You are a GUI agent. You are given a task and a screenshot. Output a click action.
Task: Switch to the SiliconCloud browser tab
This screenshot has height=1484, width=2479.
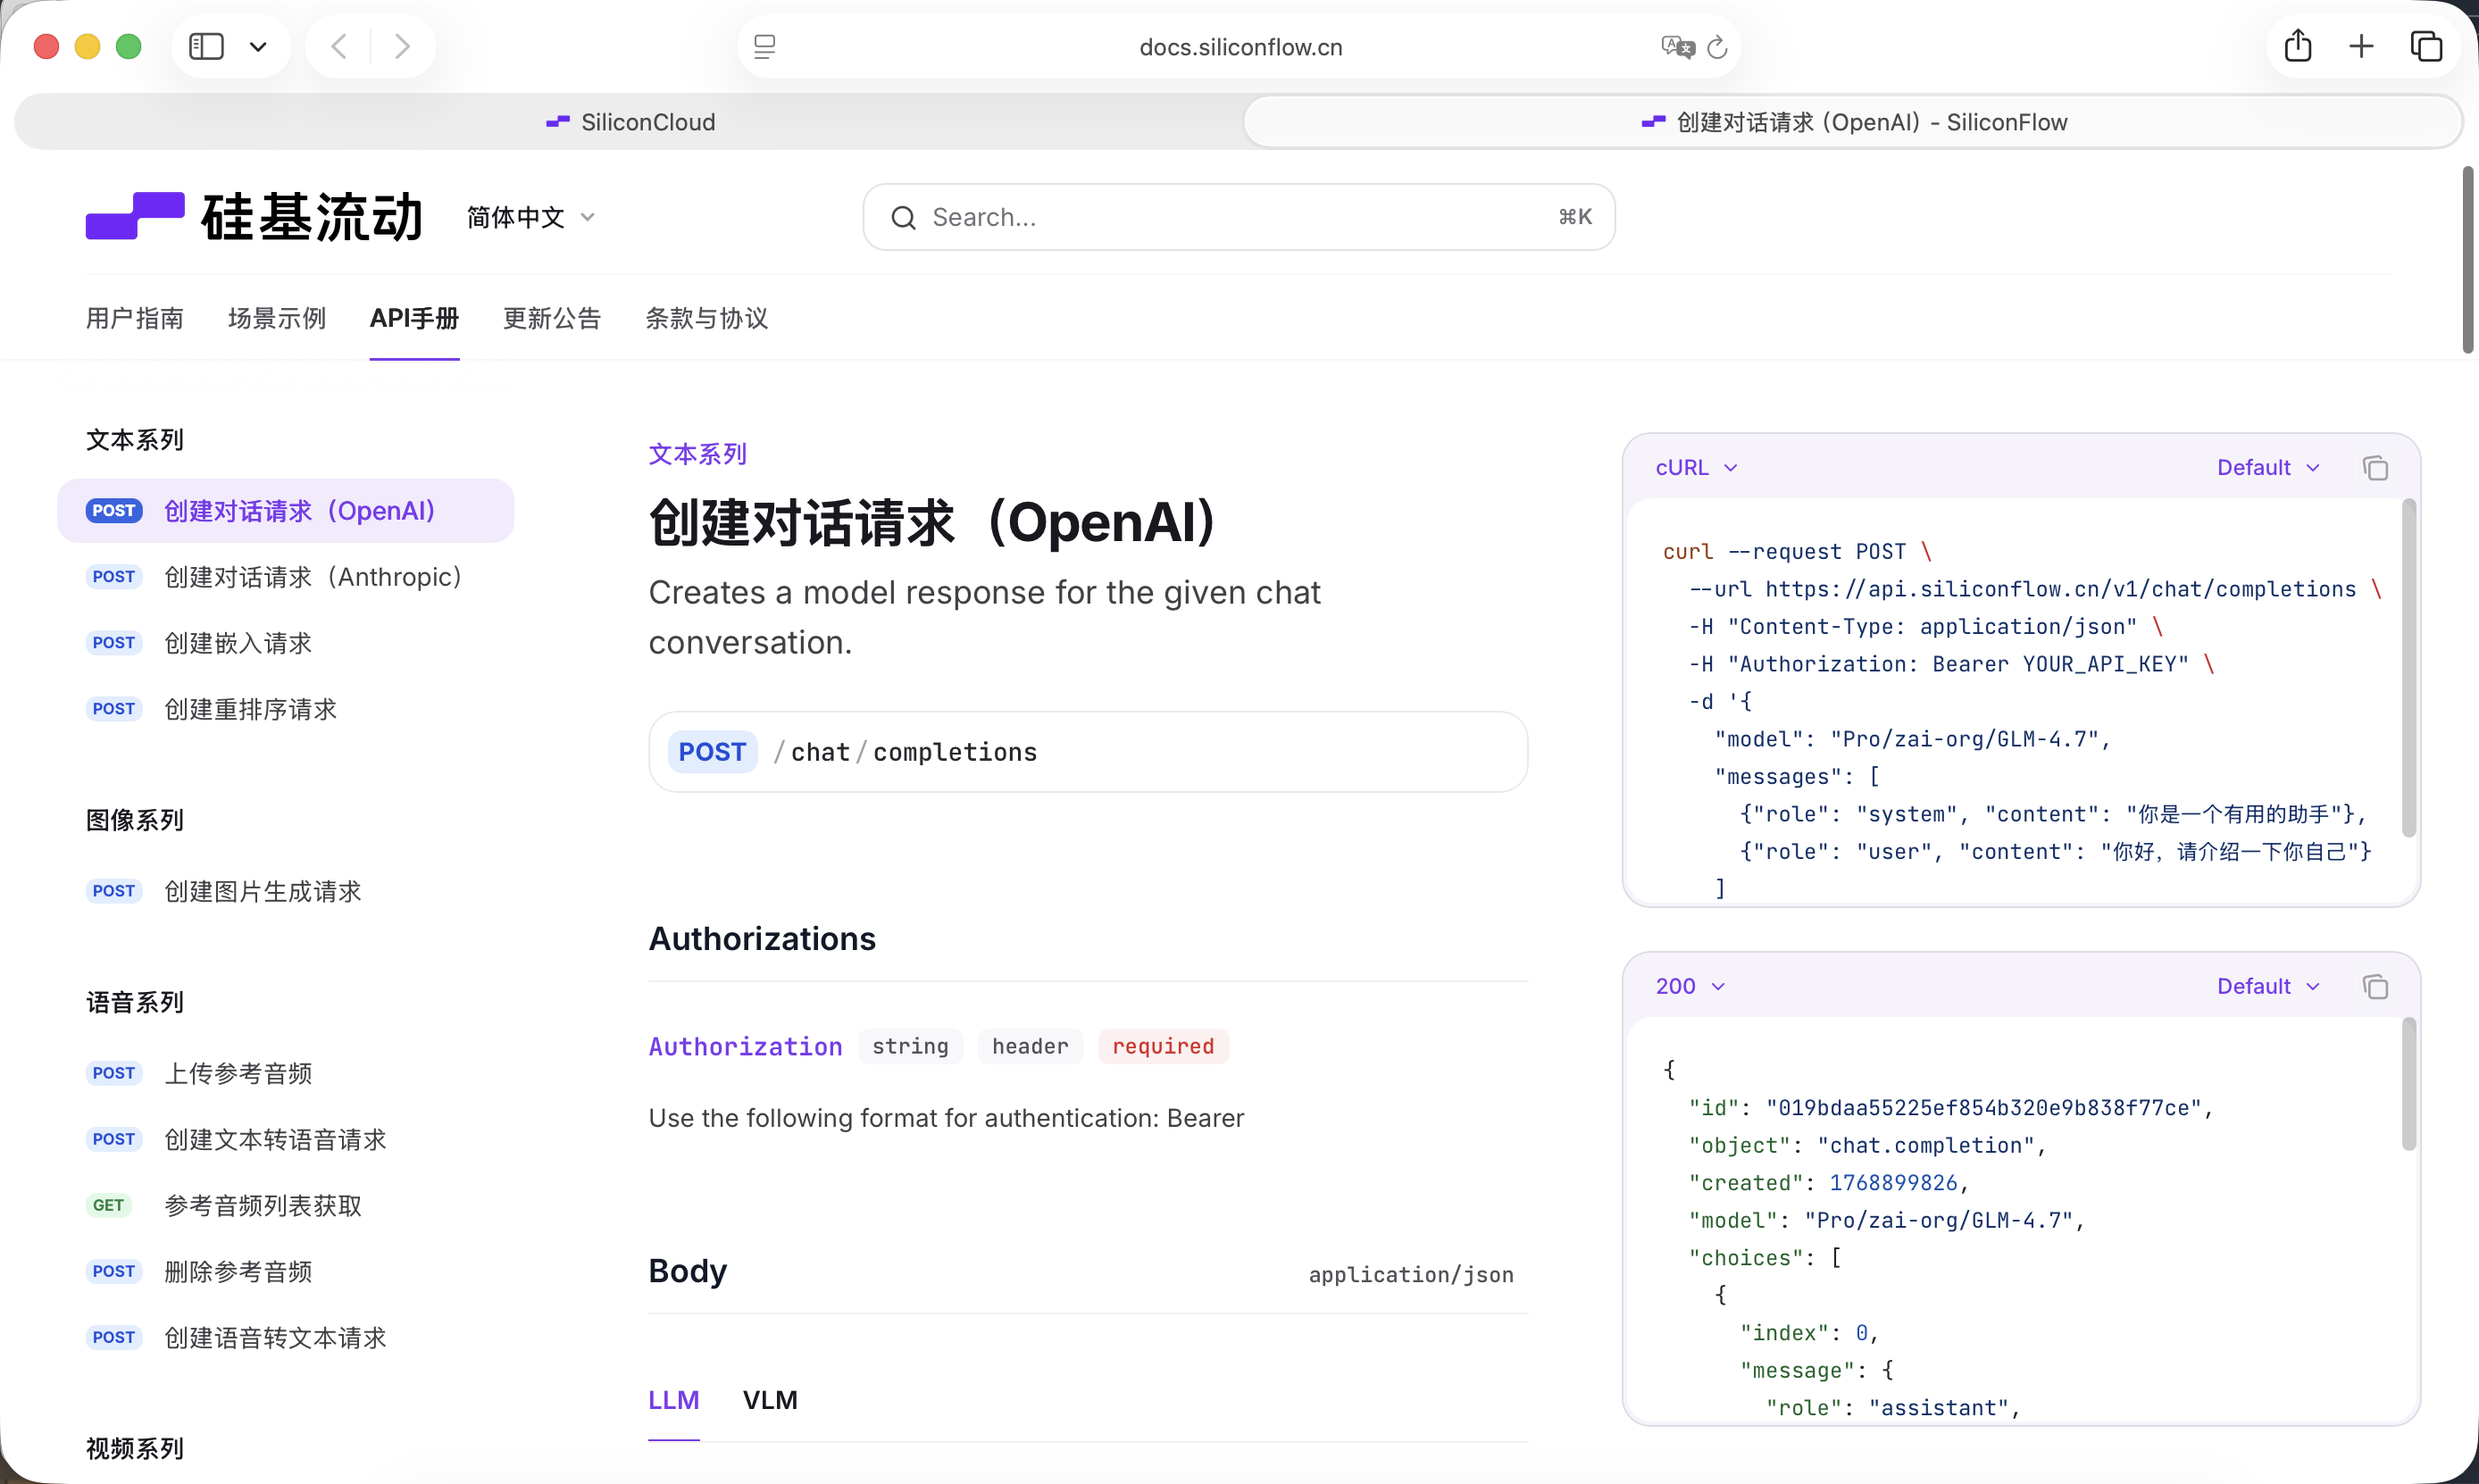631,122
